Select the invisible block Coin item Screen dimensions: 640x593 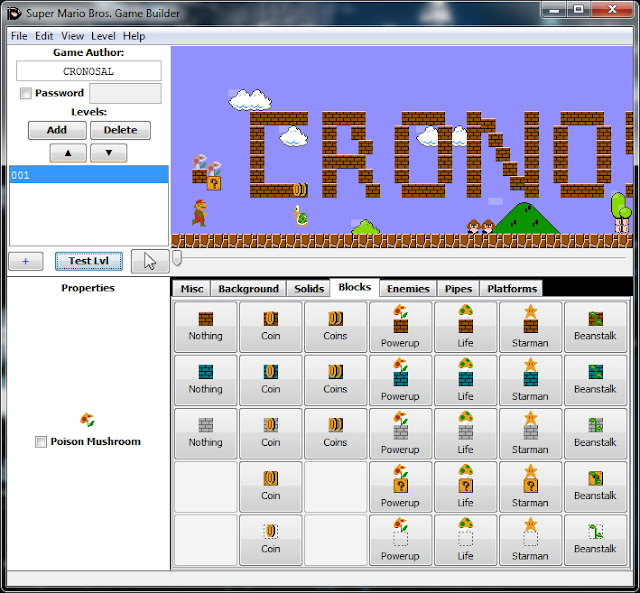[271, 540]
